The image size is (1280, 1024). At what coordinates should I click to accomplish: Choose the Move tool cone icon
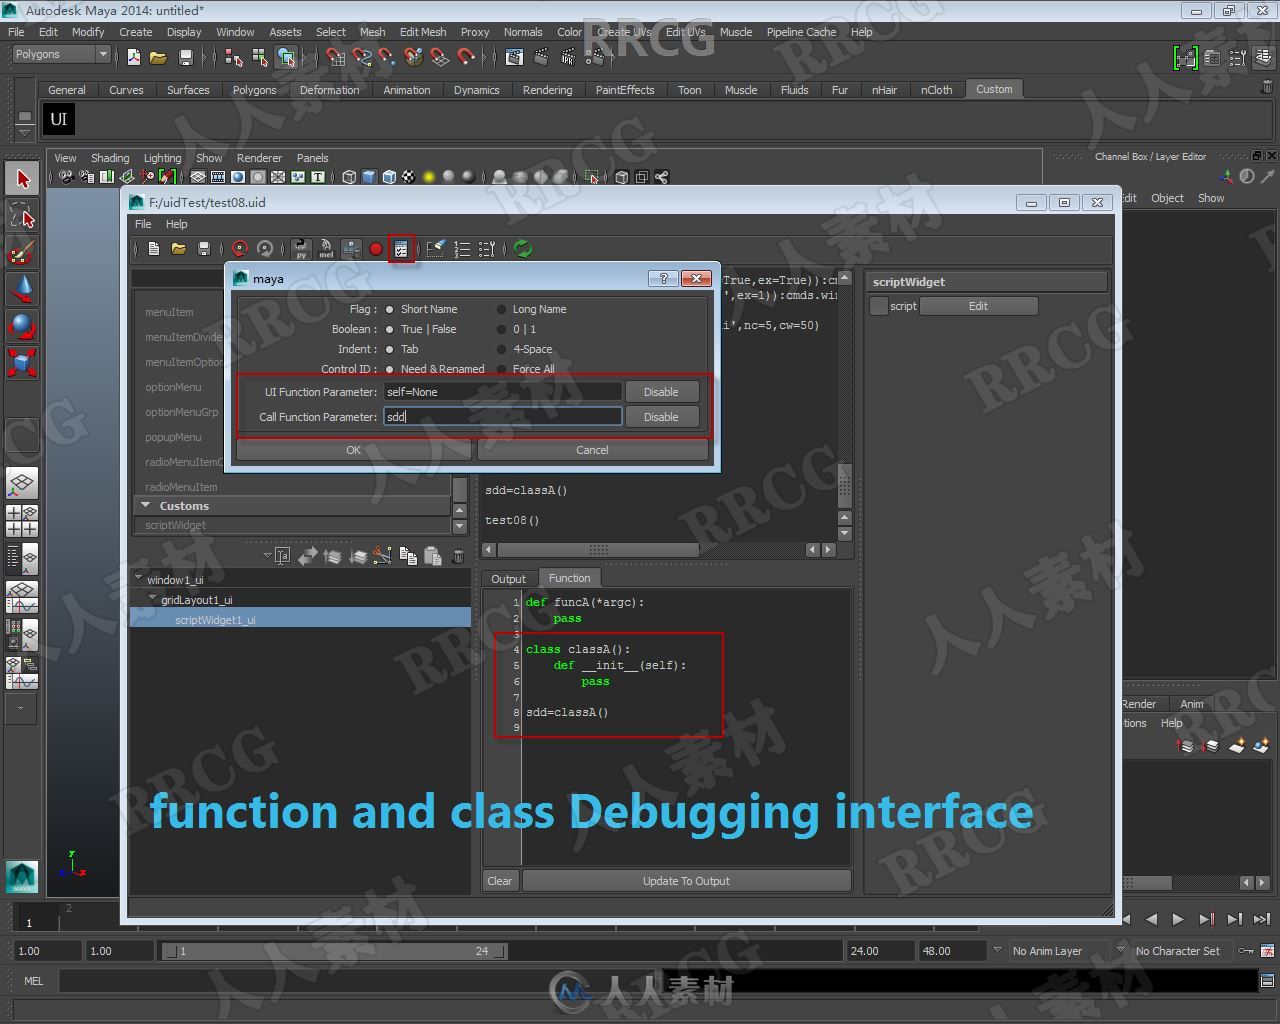[22, 288]
